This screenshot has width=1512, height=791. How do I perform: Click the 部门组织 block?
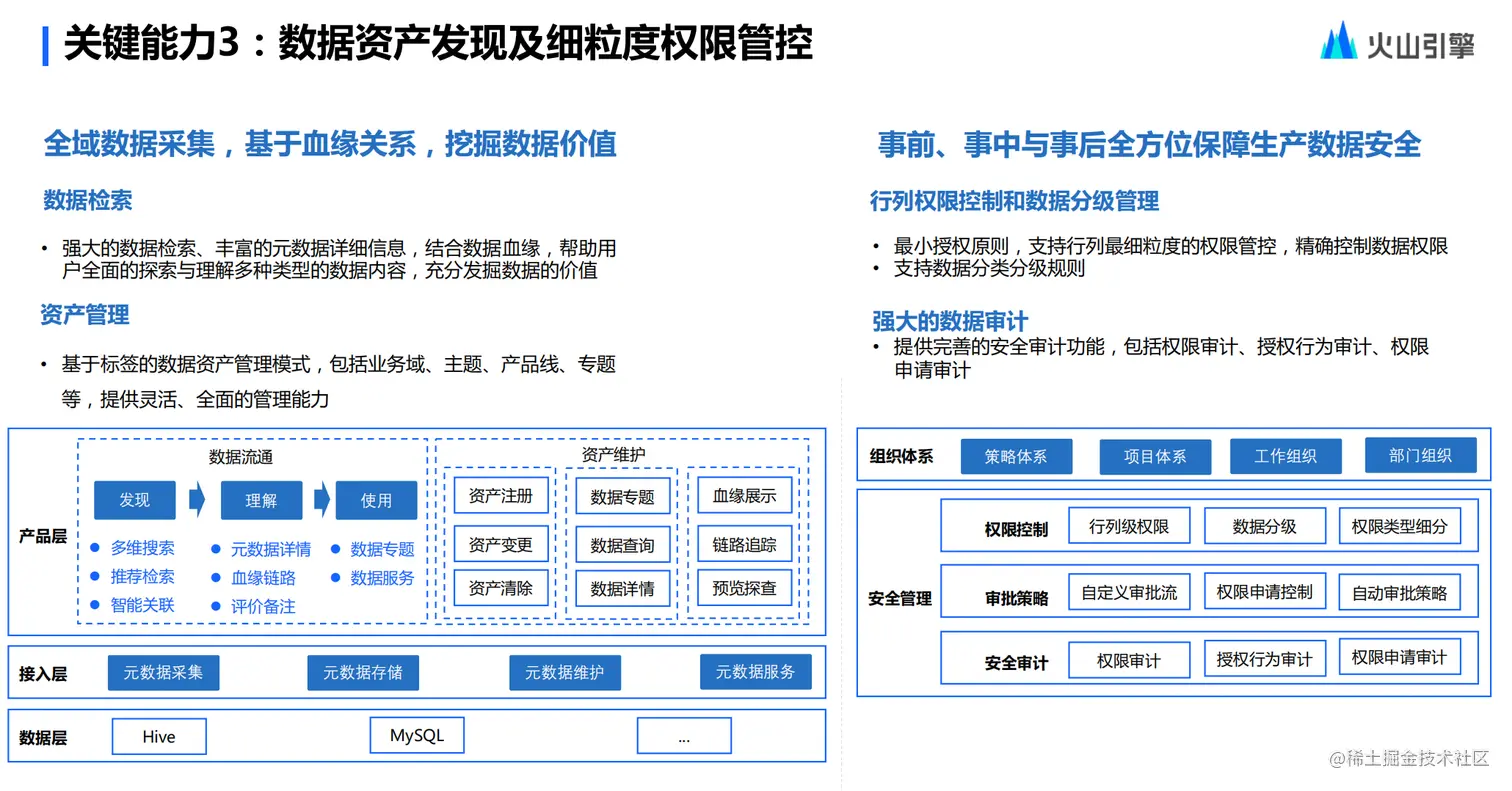(1420, 455)
